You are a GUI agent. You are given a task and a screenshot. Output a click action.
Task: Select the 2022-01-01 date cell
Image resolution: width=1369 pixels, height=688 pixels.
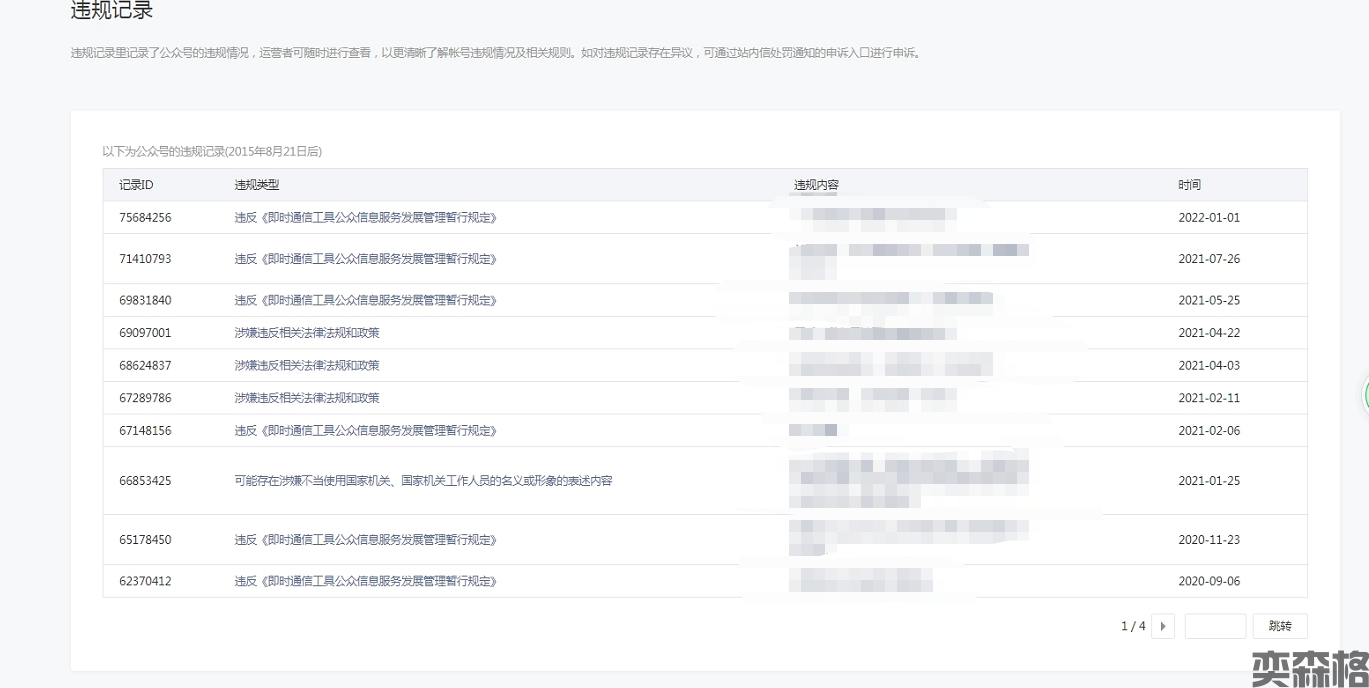[1208, 217]
